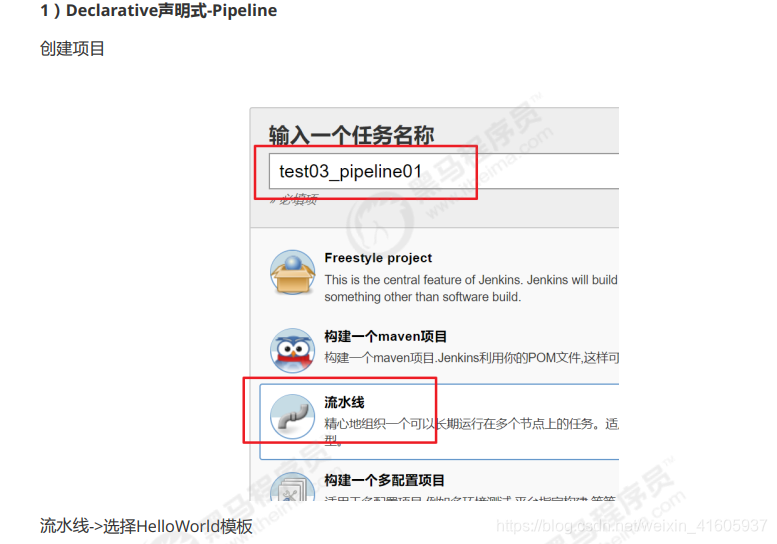Viewport: 777px width, 544px height.
Task: Choose 构建一个多配置项目 title
Action: pyautogui.click(x=384, y=480)
